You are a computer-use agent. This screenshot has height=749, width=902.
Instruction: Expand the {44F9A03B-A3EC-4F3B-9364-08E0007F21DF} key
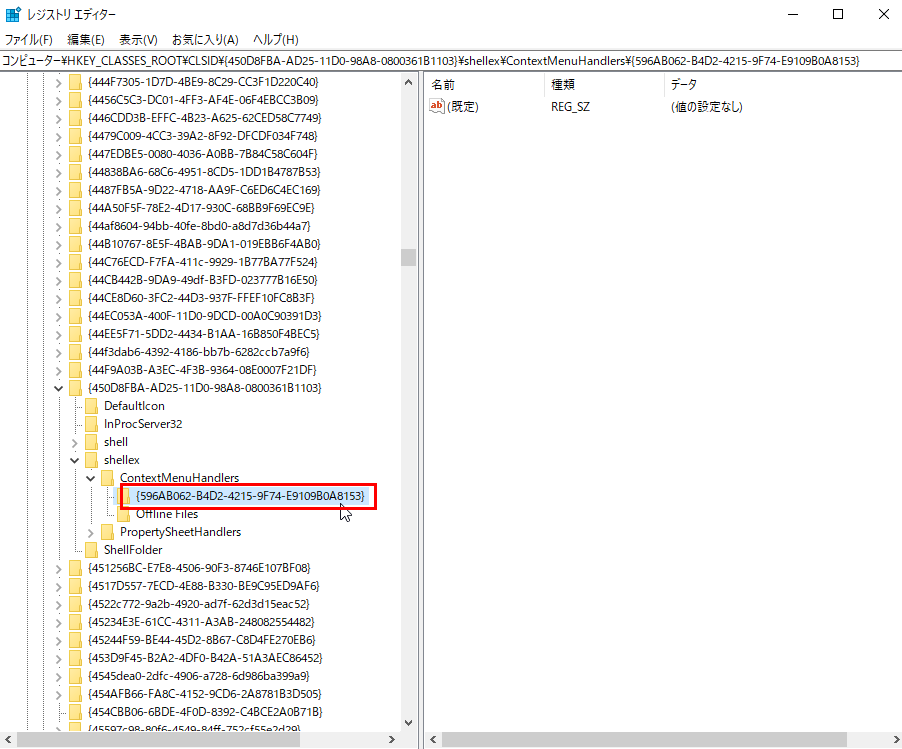tap(58, 370)
